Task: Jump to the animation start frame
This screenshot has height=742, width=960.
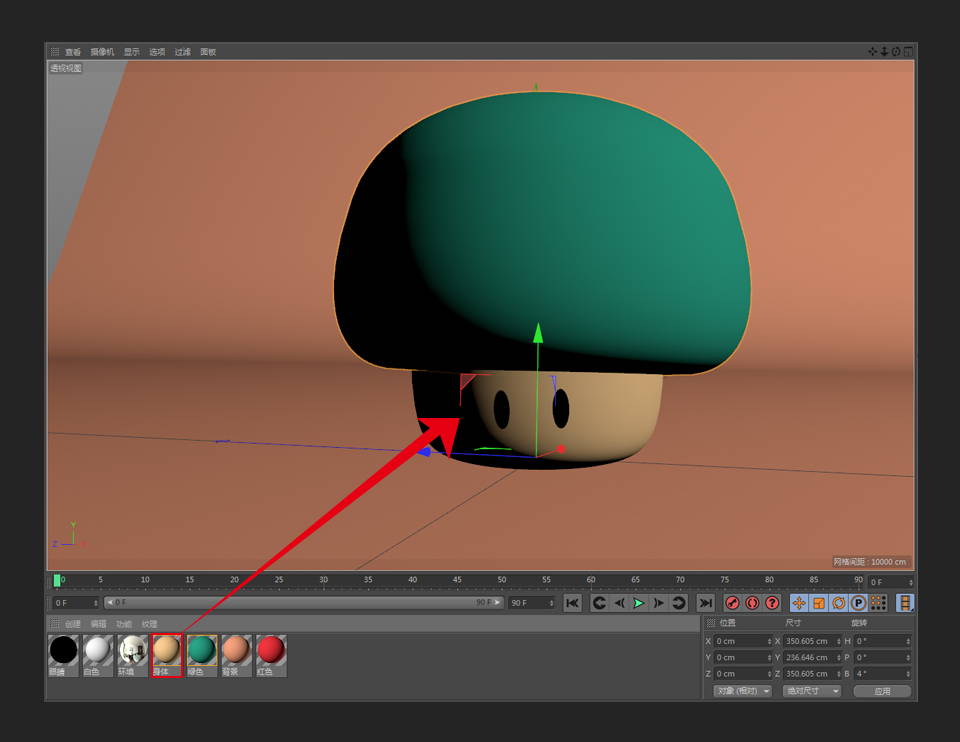Action: point(572,603)
